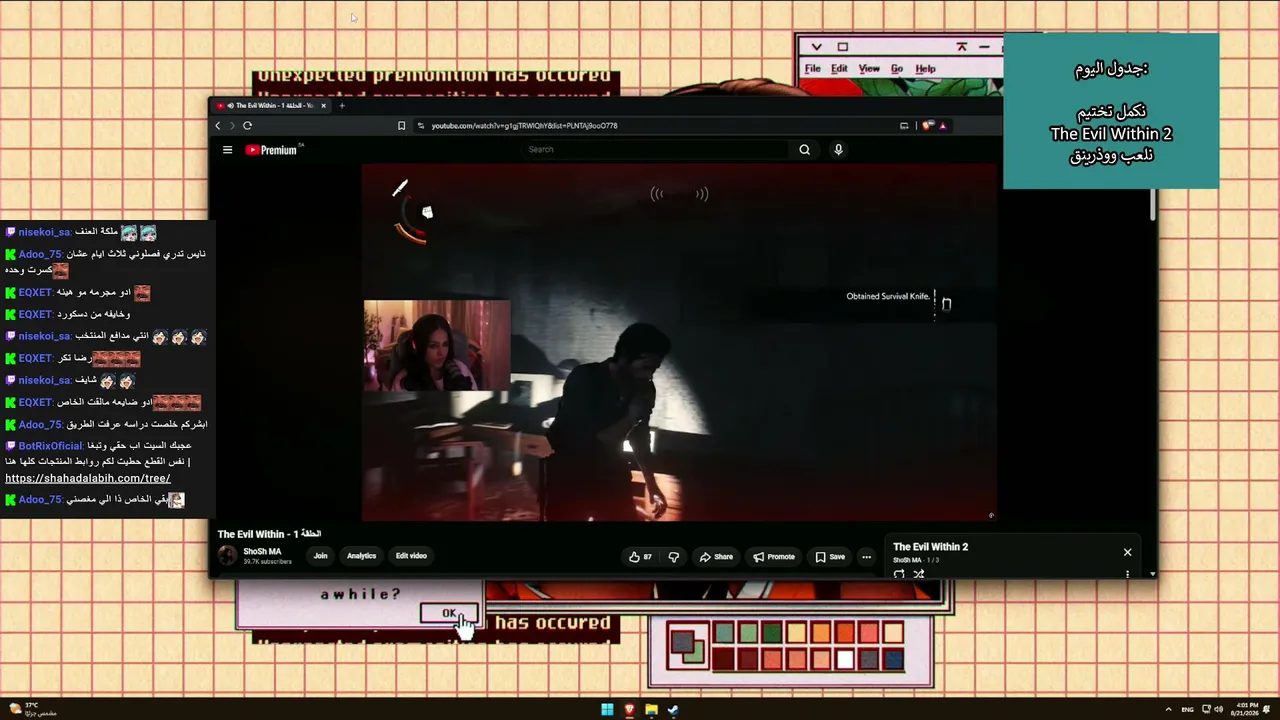Image resolution: width=1280 pixels, height=720 pixels.
Task: Open Brave browser from the taskbar
Action: point(629,710)
